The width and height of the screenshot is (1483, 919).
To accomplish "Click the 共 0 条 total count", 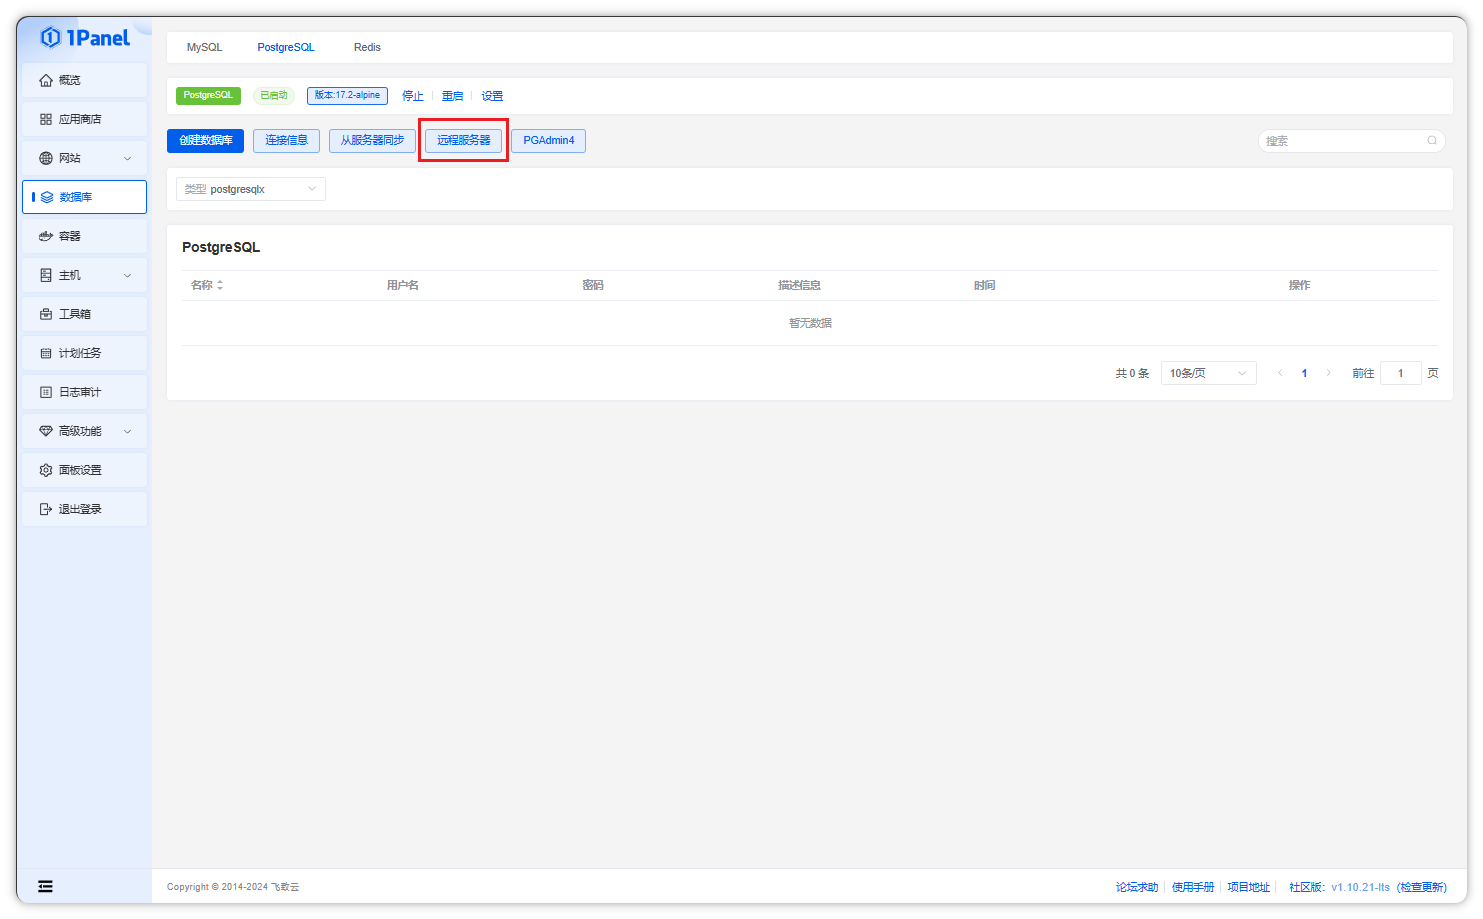I will (x=1132, y=373).
